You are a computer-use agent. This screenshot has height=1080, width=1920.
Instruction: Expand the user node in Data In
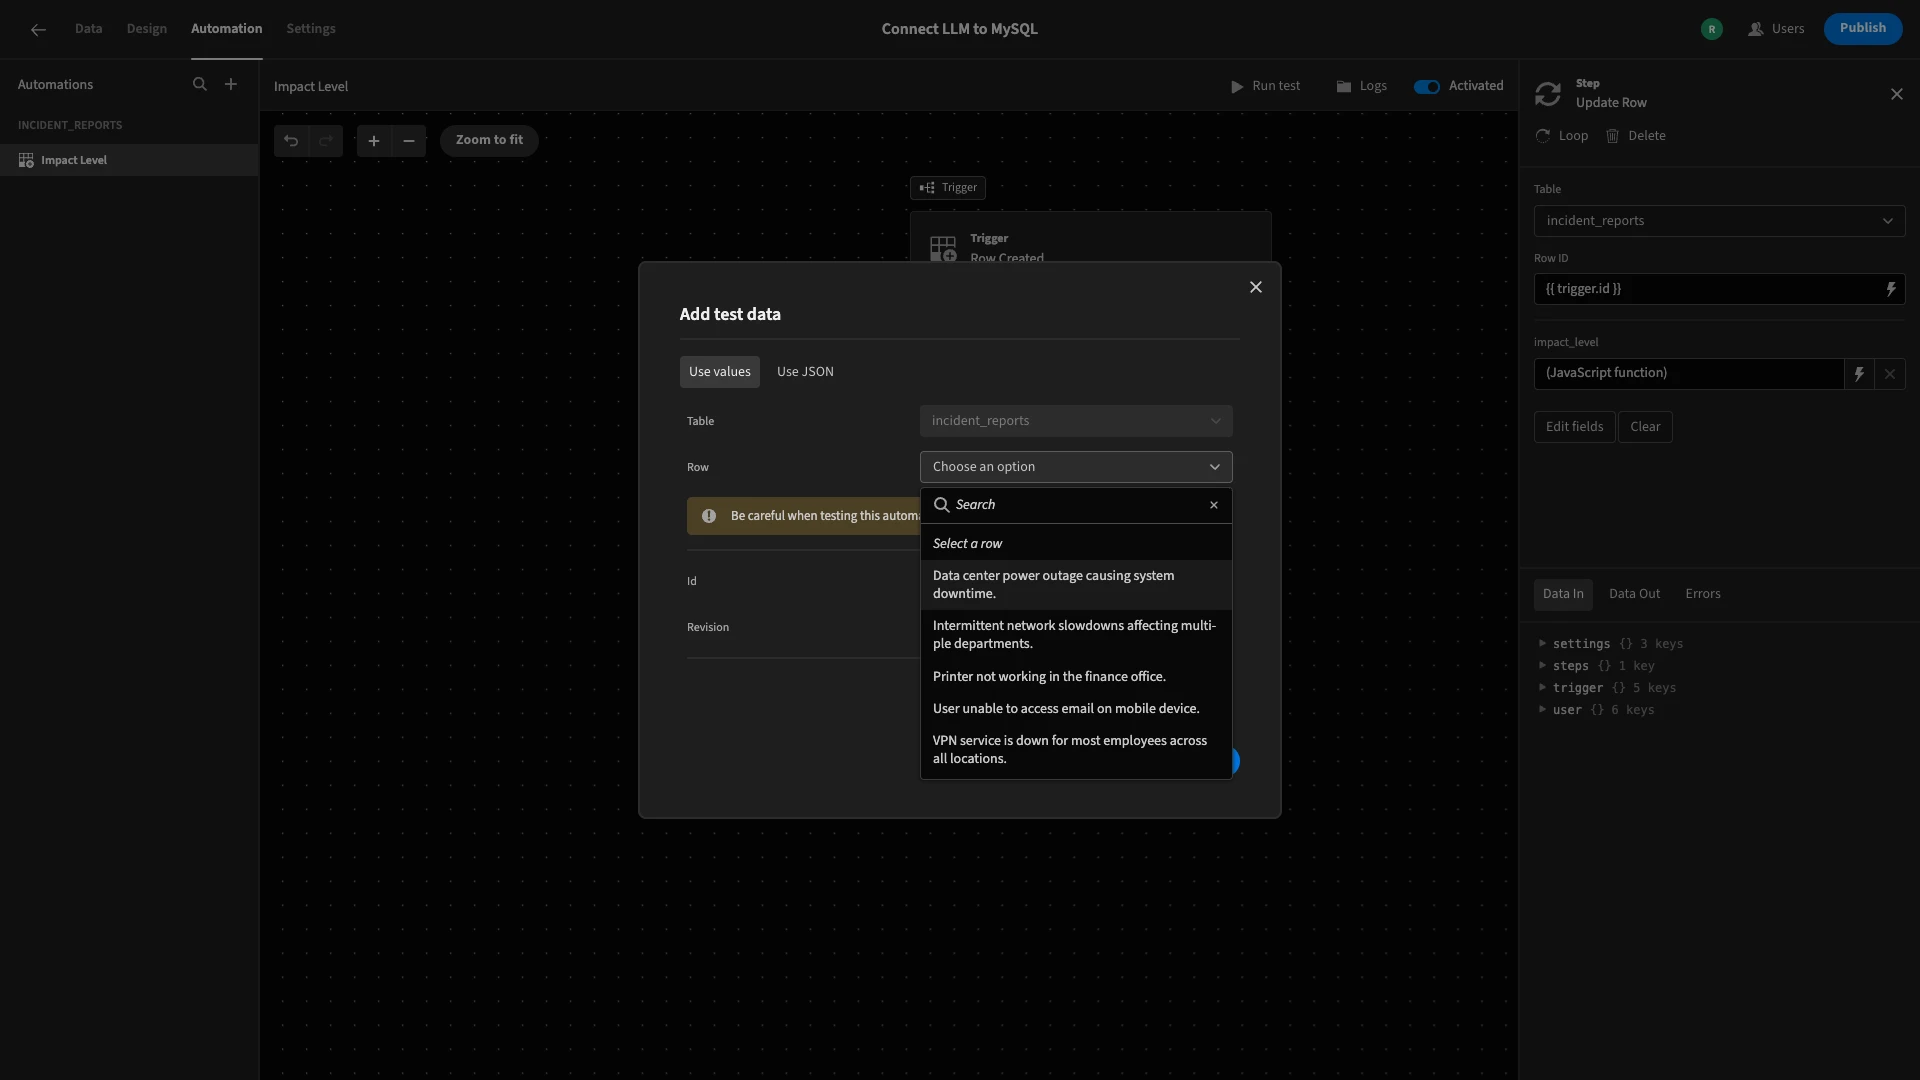pos(1543,710)
